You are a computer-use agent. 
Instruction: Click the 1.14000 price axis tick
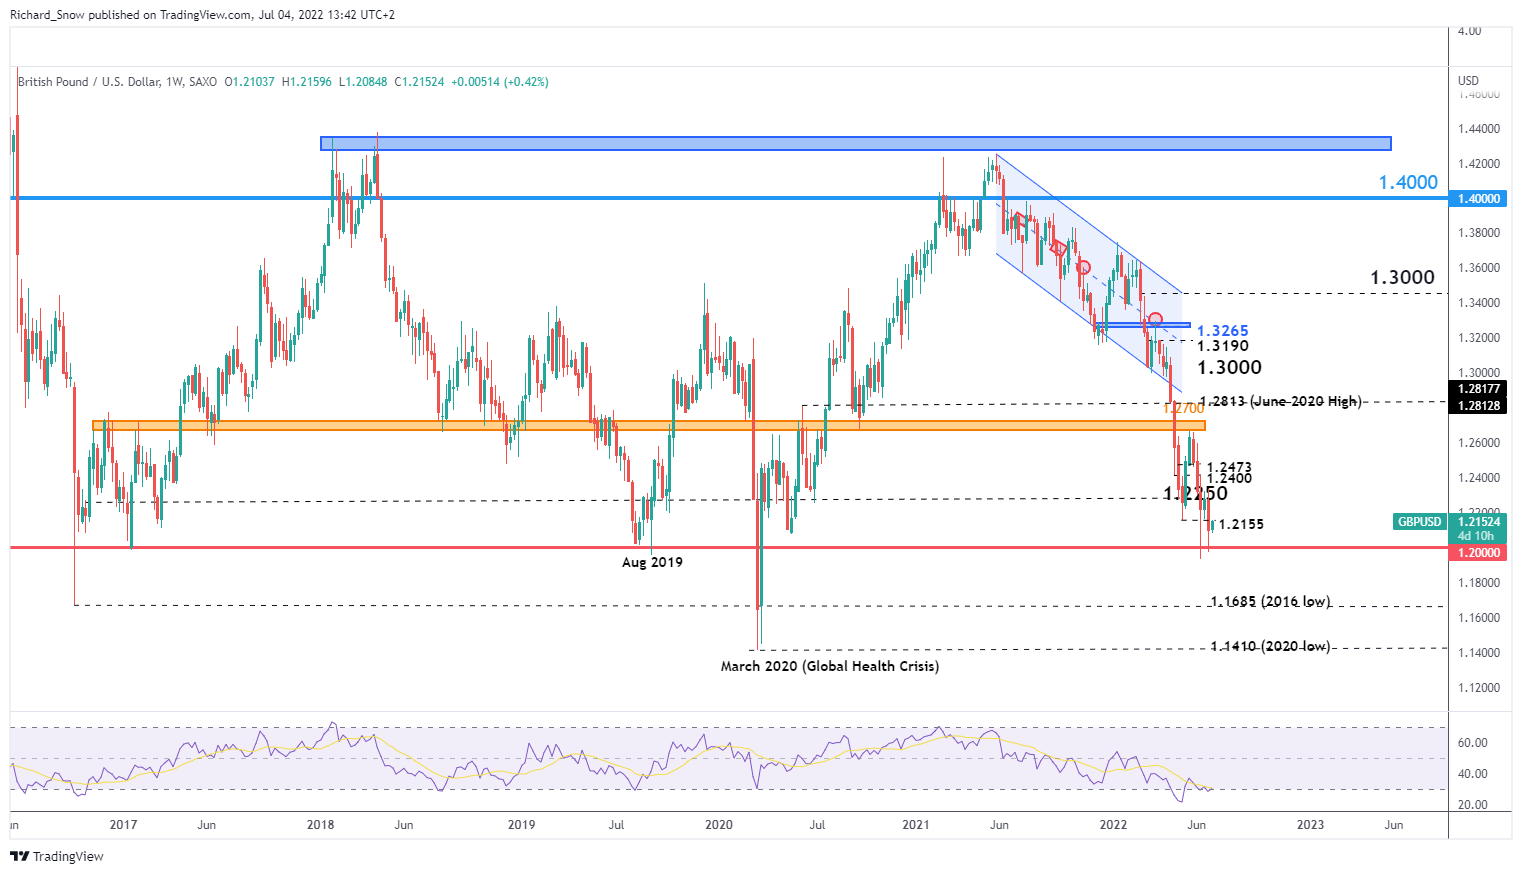click(1478, 653)
